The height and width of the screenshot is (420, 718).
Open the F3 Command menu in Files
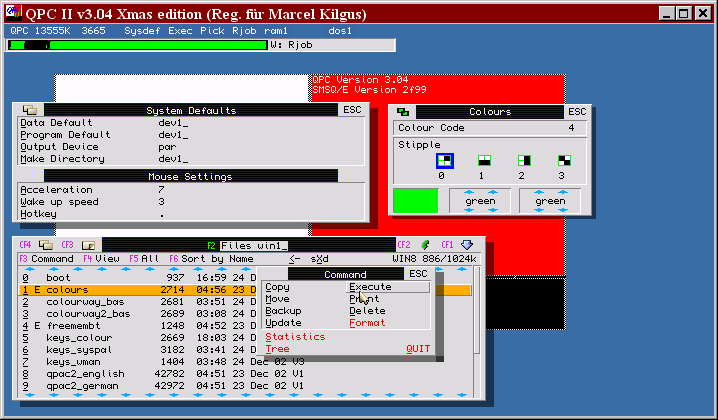click(x=45, y=259)
